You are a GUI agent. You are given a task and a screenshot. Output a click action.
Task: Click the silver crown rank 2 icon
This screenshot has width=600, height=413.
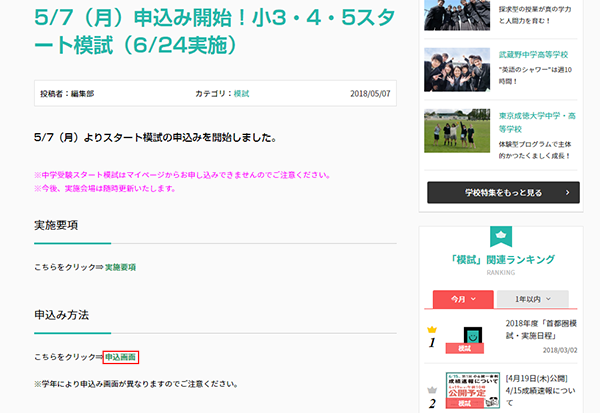[432, 391]
